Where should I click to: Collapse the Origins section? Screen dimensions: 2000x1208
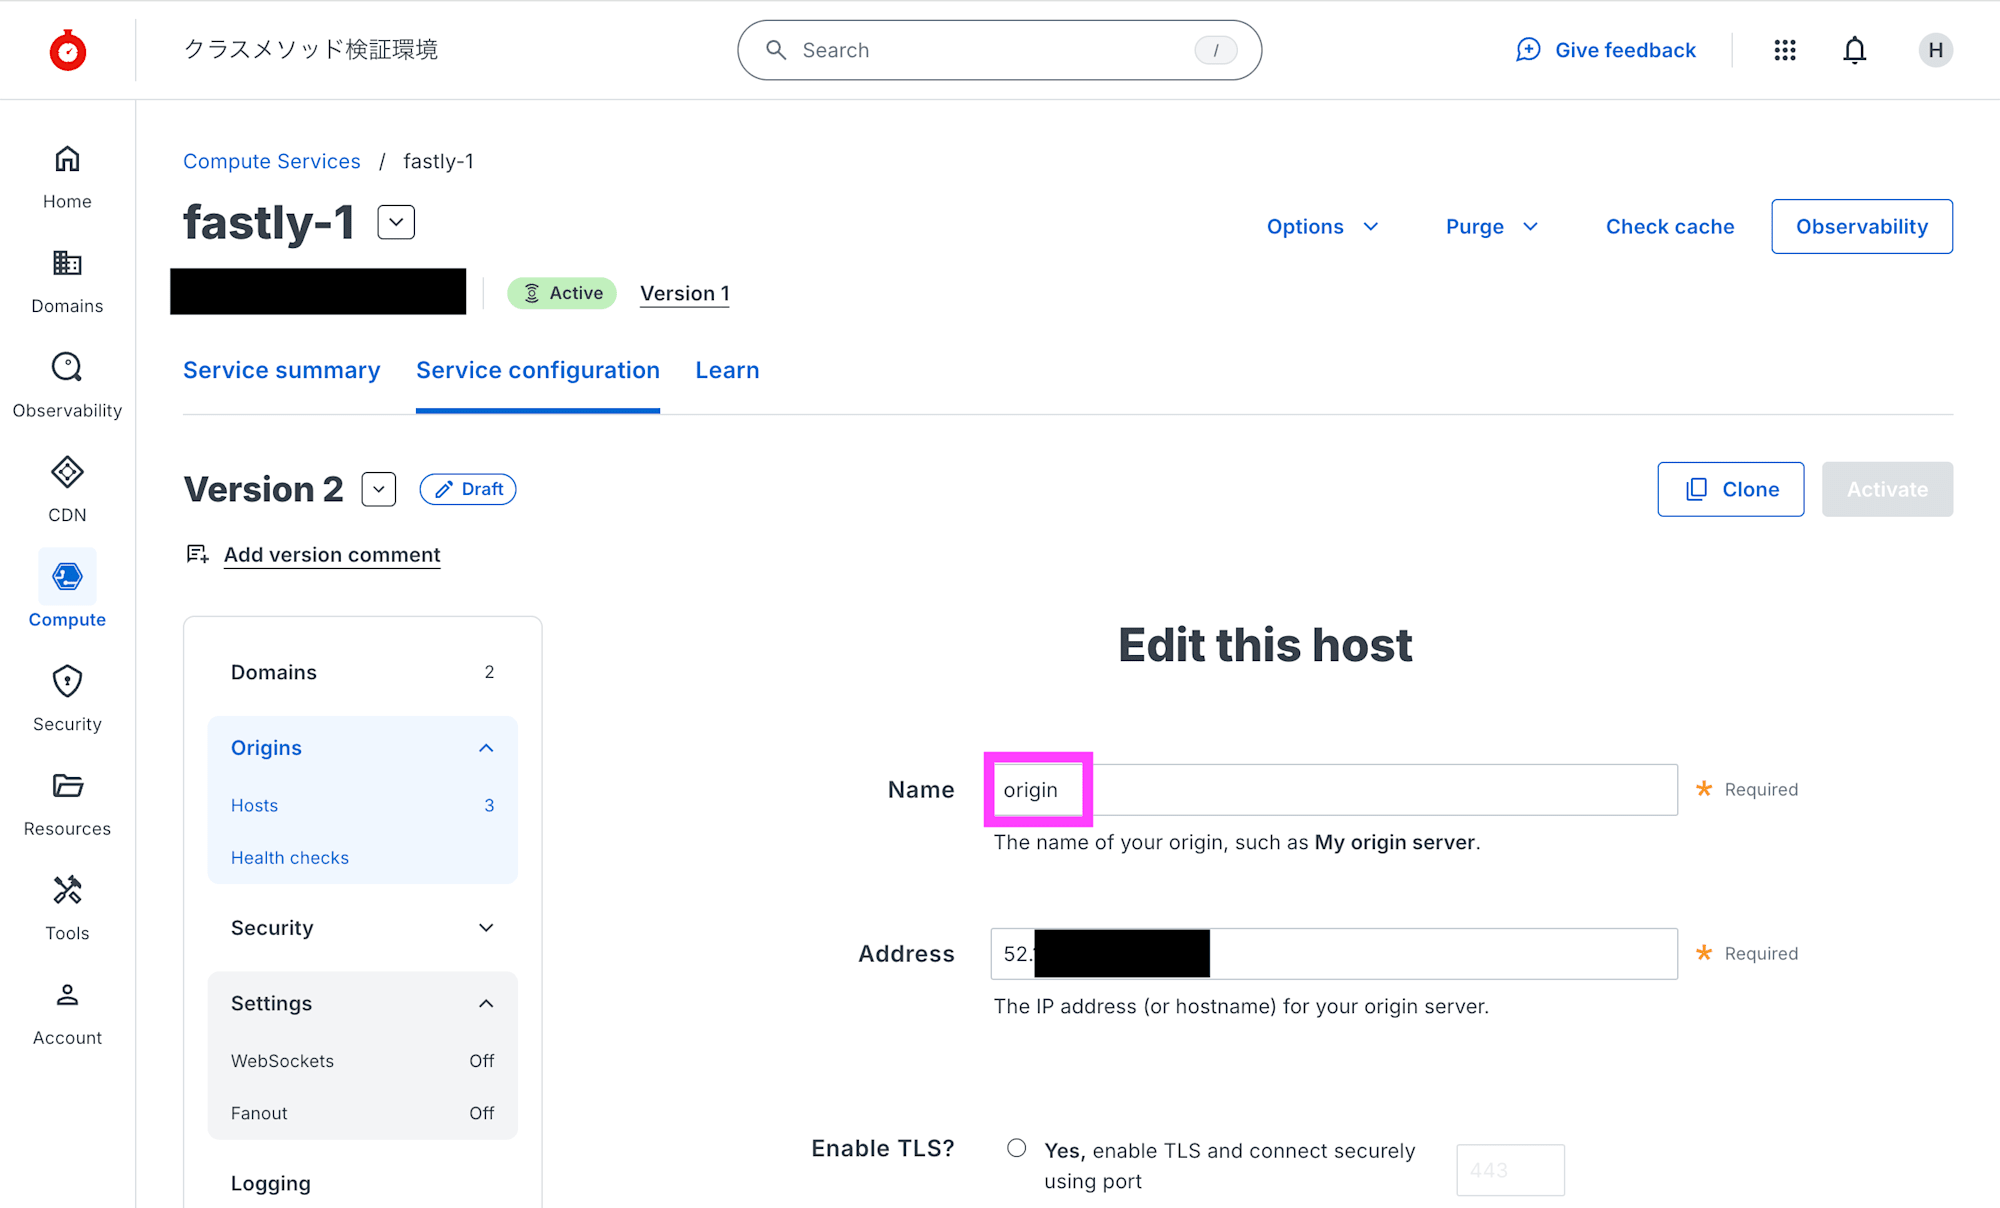point(486,748)
